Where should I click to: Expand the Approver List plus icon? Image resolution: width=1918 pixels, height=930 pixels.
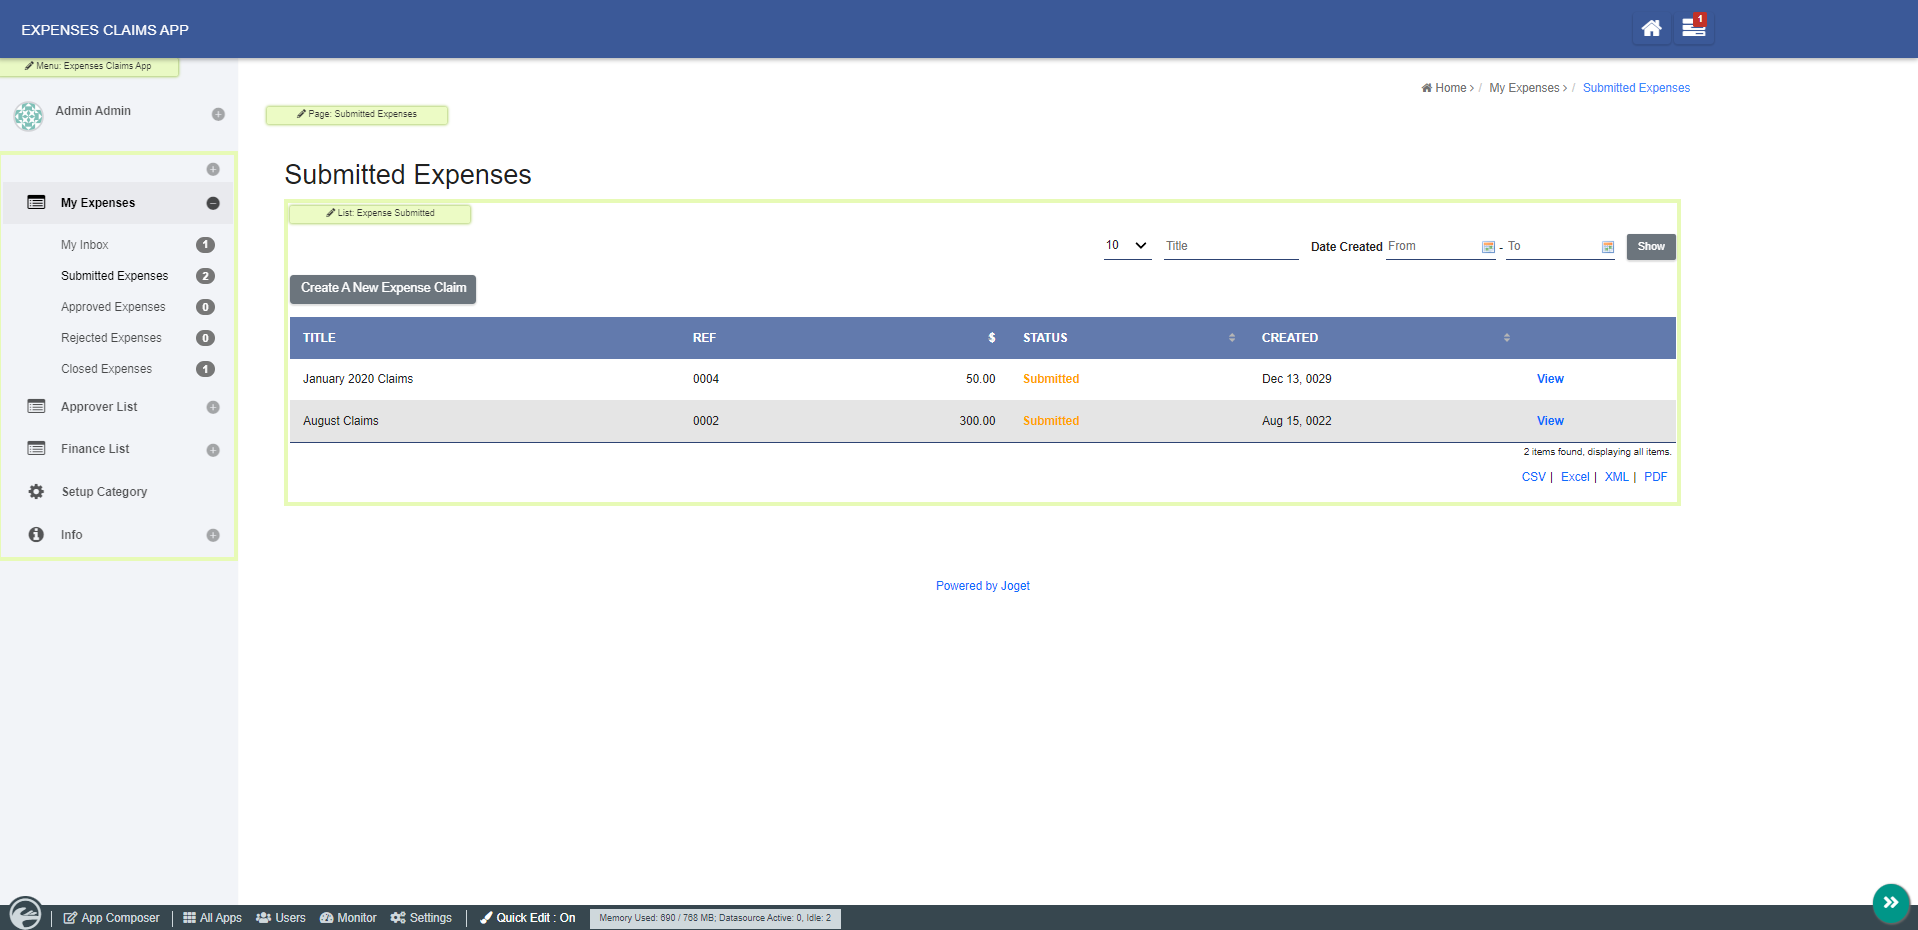click(x=213, y=407)
